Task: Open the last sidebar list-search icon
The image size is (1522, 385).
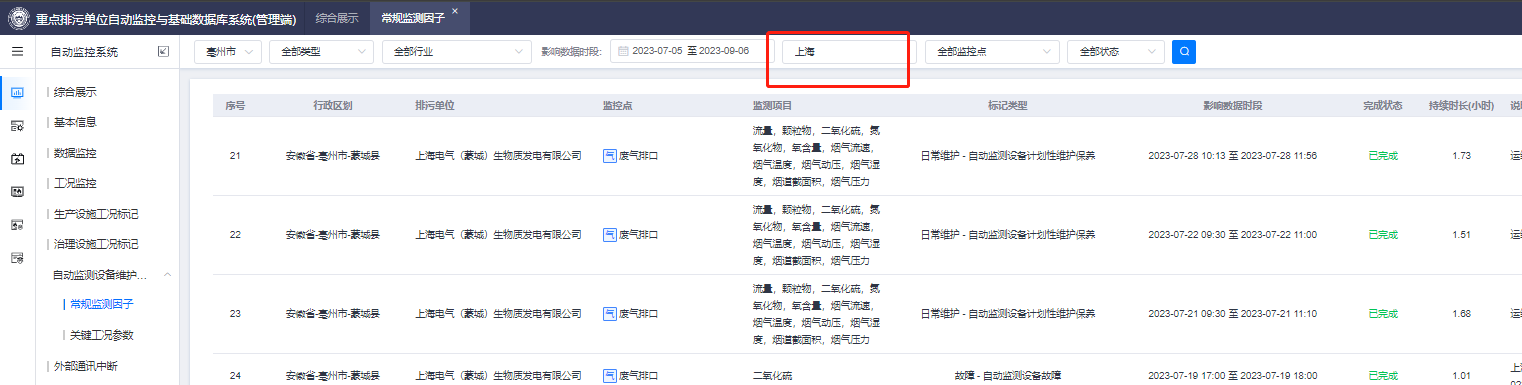Action: [x=17, y=258]
